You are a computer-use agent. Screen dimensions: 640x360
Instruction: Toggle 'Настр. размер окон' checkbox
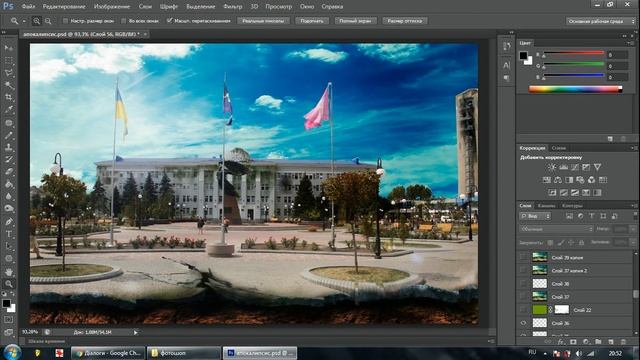coord(65,21)
